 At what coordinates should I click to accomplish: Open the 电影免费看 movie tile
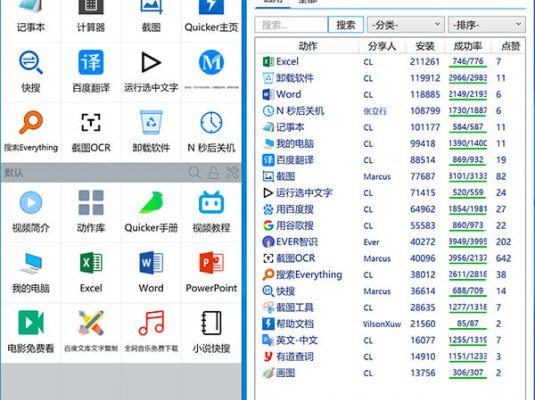(x=31, y=332)
